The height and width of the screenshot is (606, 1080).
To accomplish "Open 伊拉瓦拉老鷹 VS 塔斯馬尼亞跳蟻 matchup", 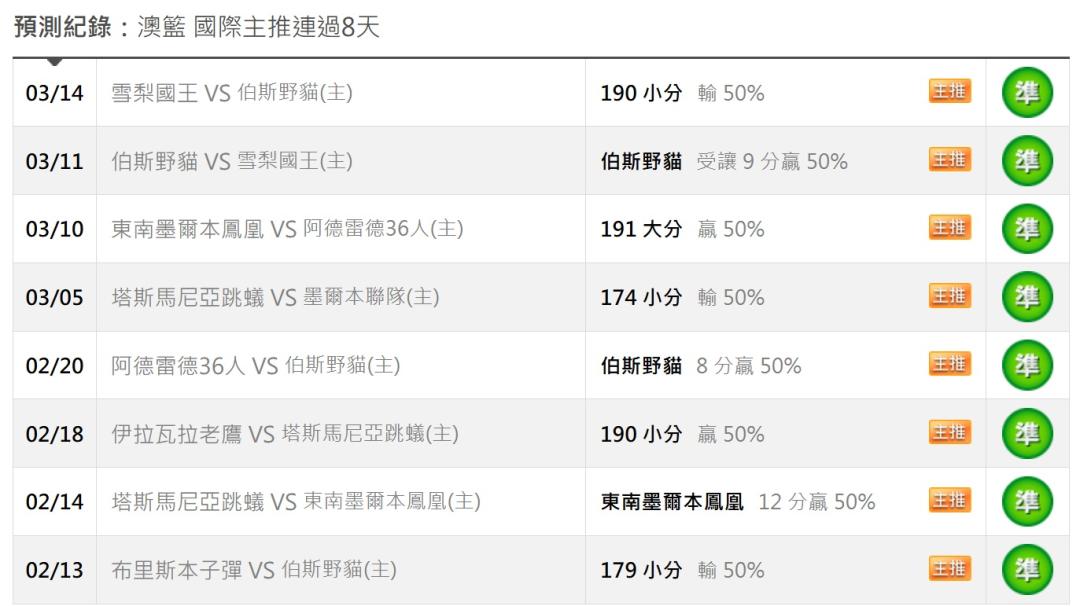I will coord(285,433).
